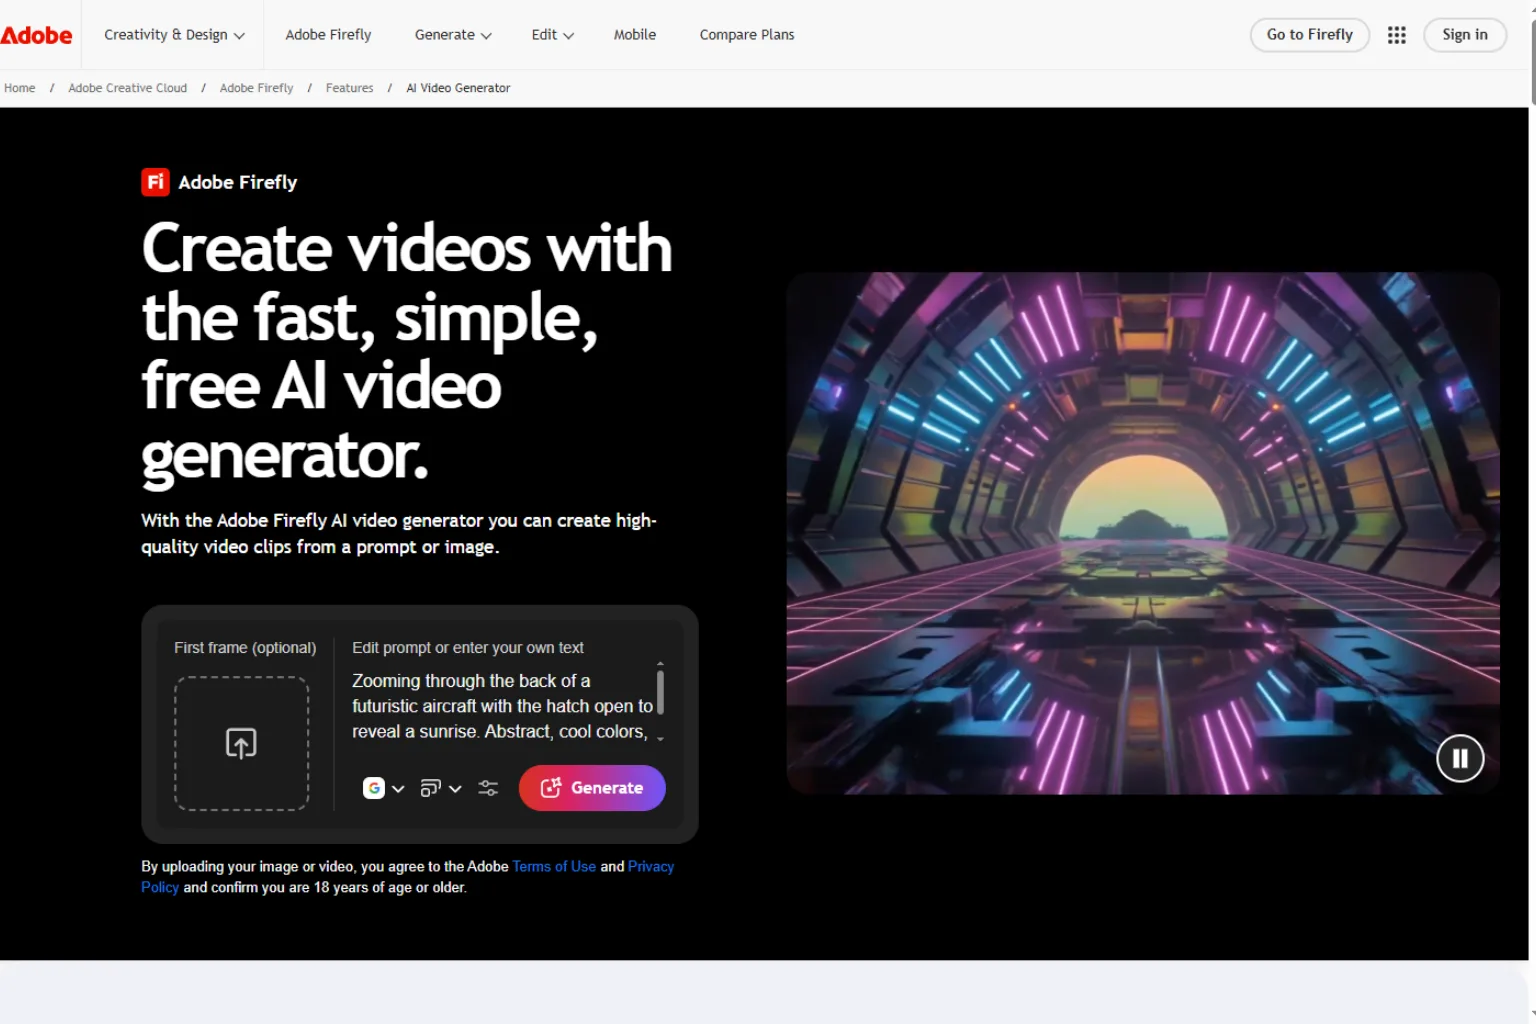Open the Privacy Policy link
The width and height of the screenshot is (1536, 1024).
click(x=651, y=867)
